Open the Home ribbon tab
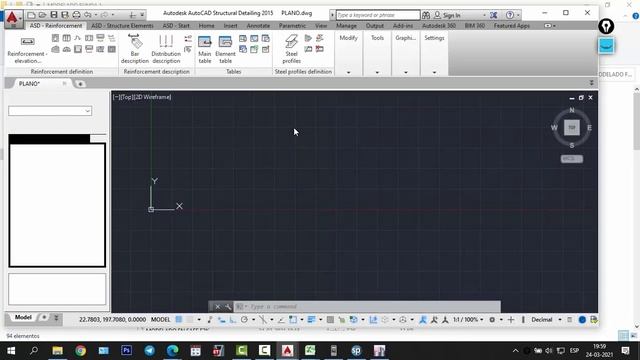The image size is (640, 360). (207, 26)
